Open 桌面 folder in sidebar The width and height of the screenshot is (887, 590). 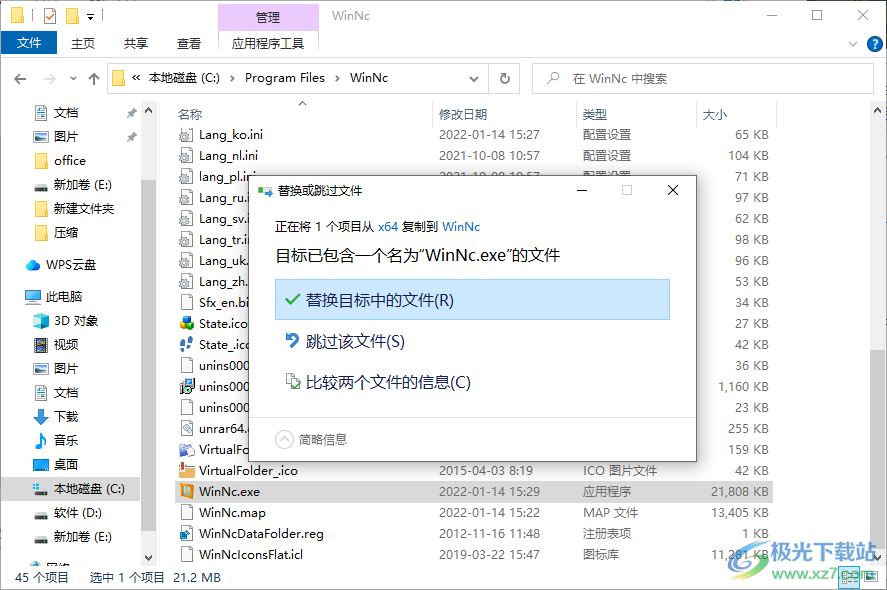click(66, 464)
